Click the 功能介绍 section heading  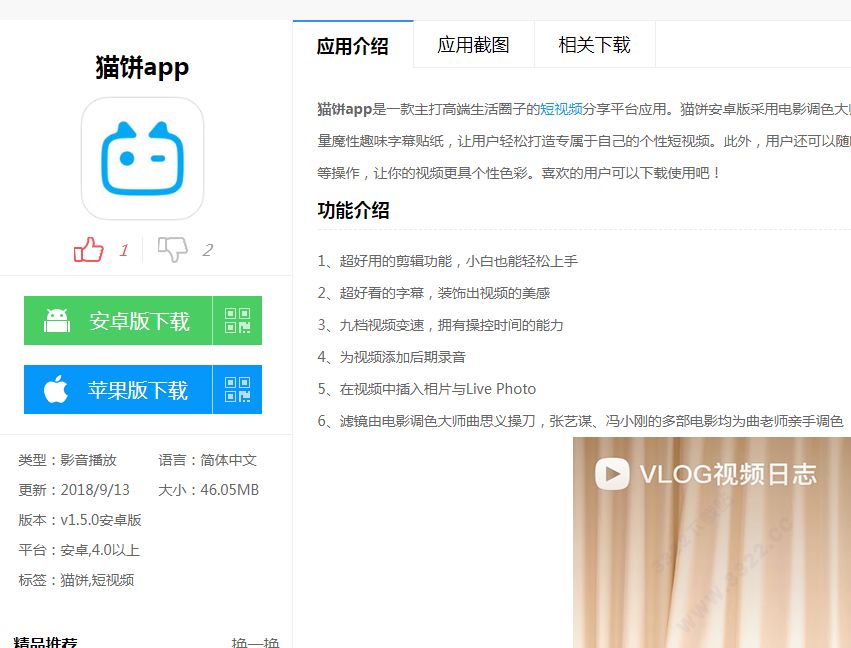353,210
